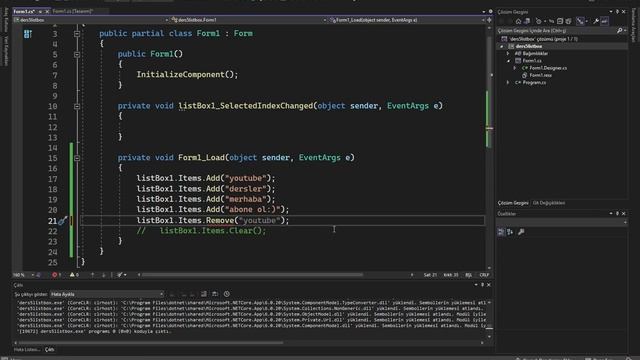The width and height of the screenshot is (640, 360).
Task: Pin the Özellikler properties panel
Action: click(617, 213)
